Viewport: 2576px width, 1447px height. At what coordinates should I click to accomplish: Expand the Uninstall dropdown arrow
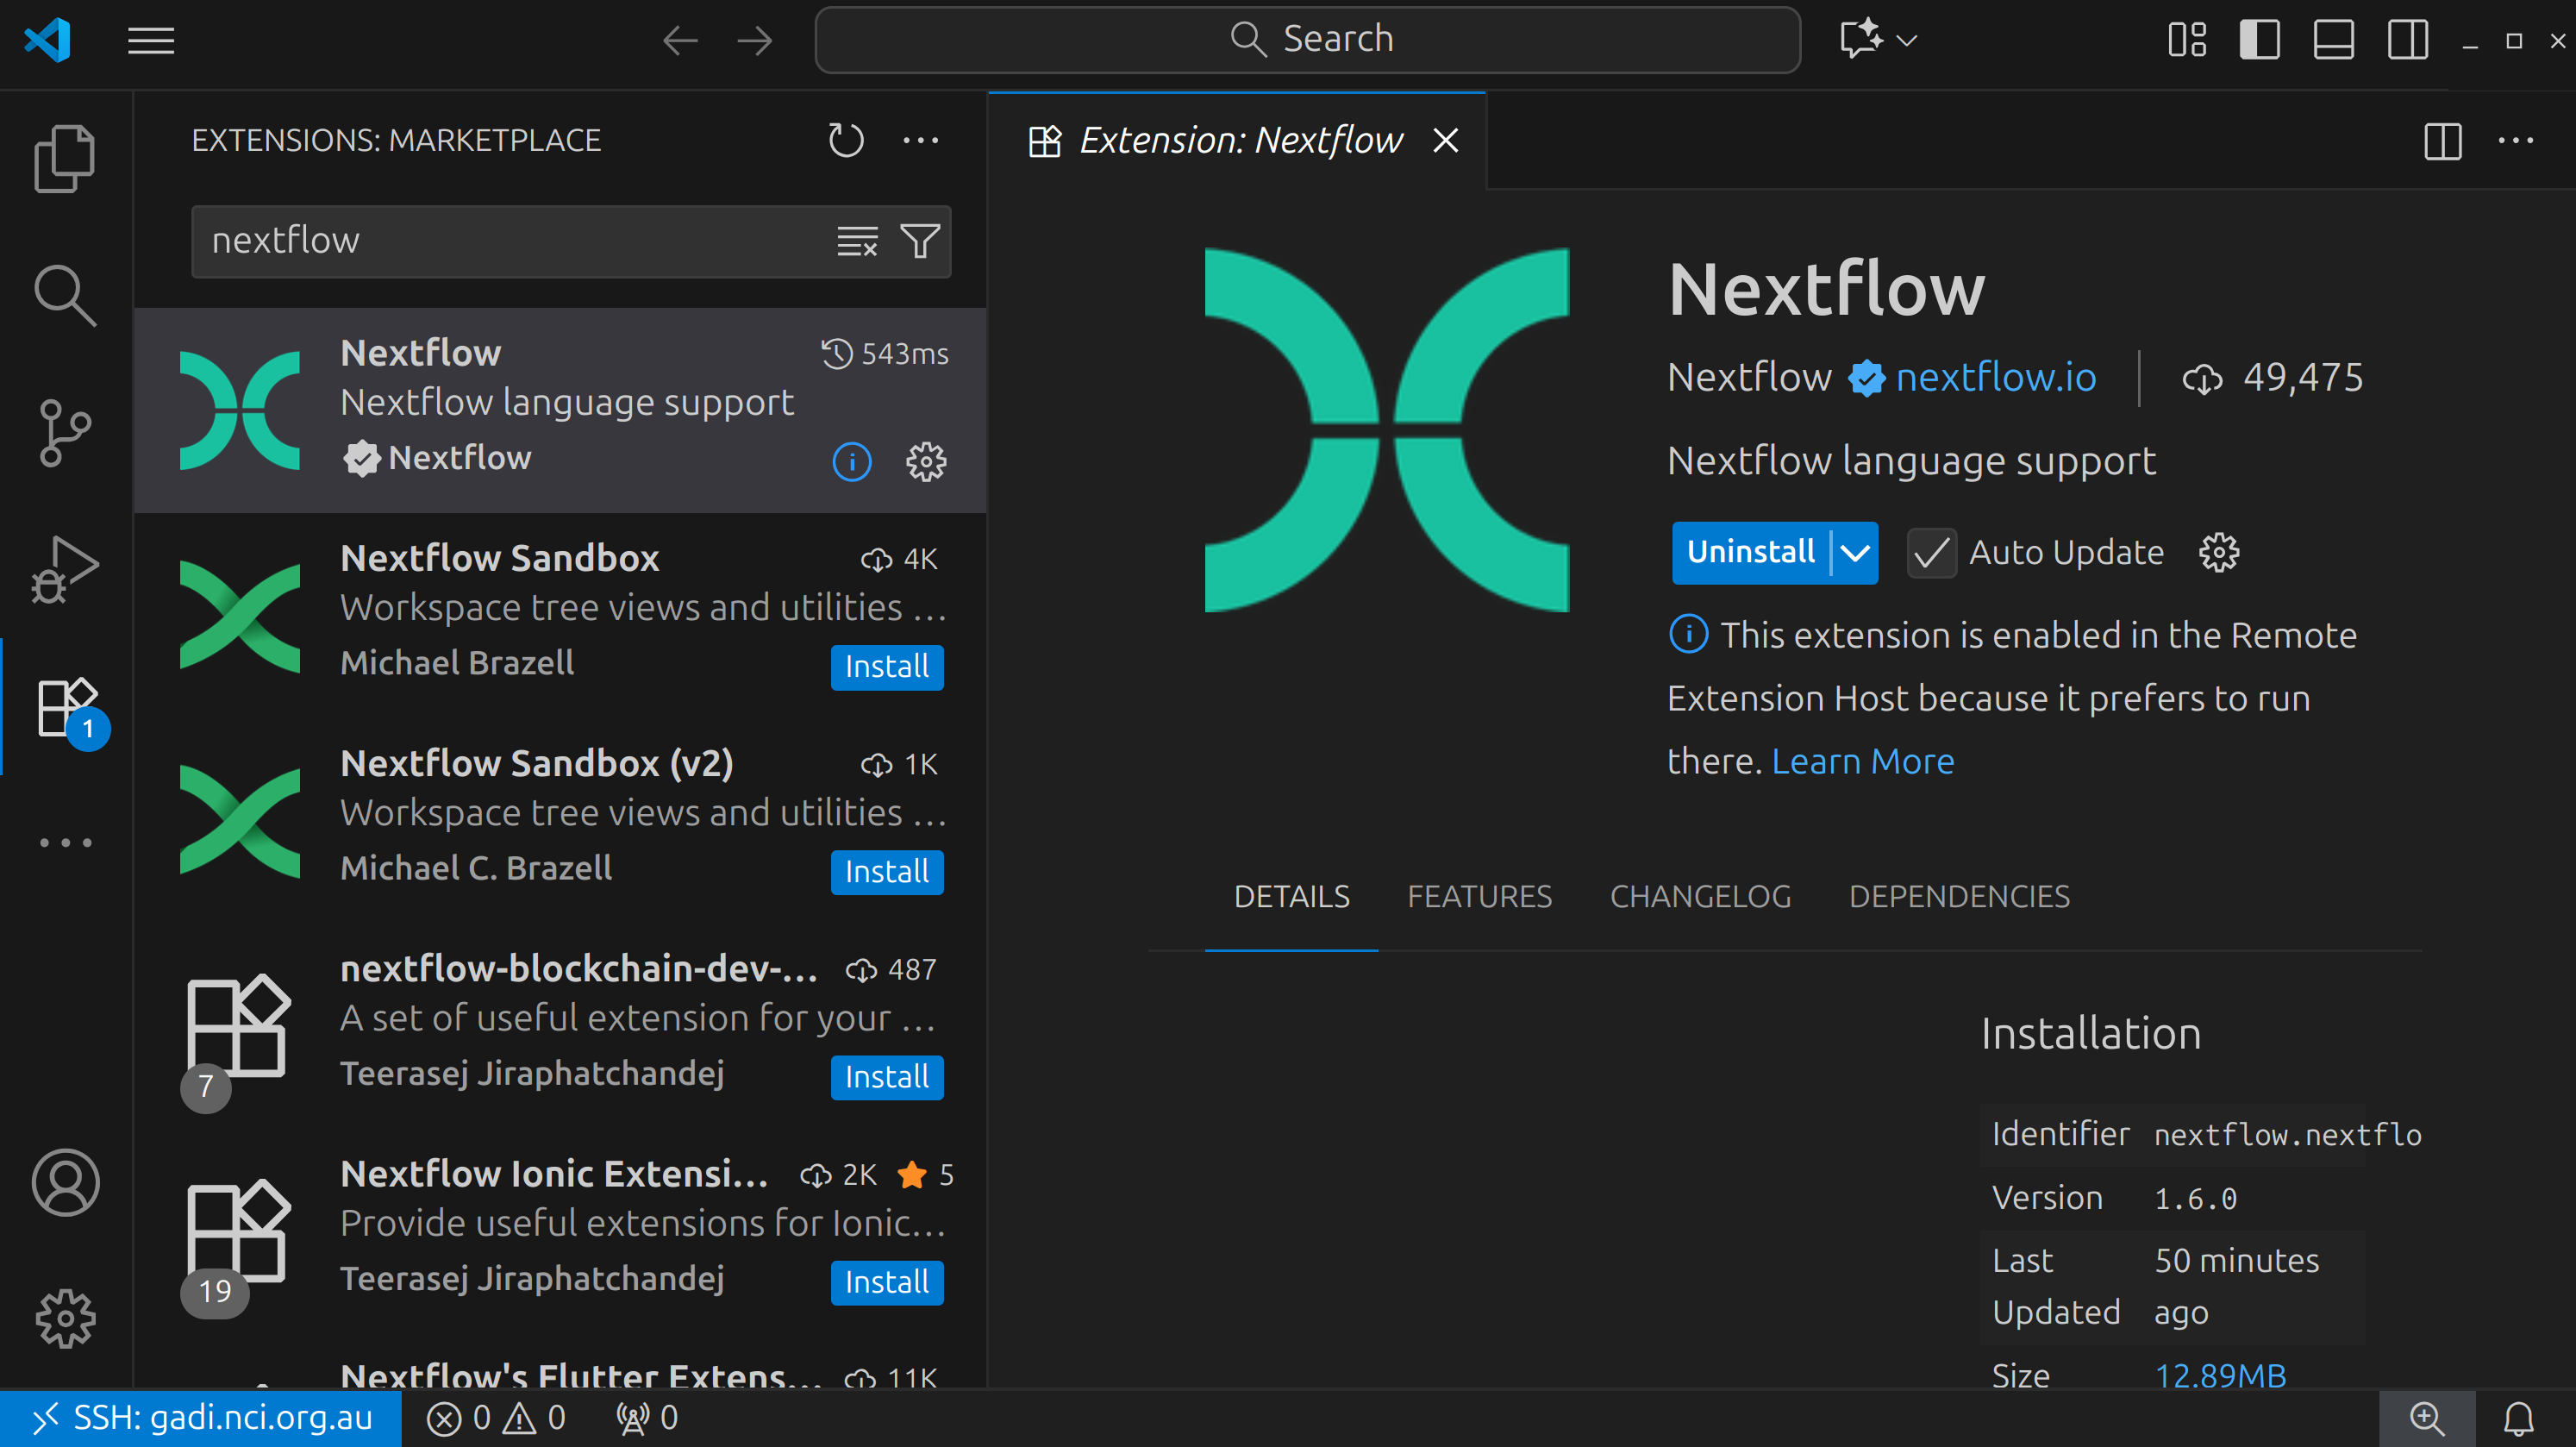[x=1855, y=553]
